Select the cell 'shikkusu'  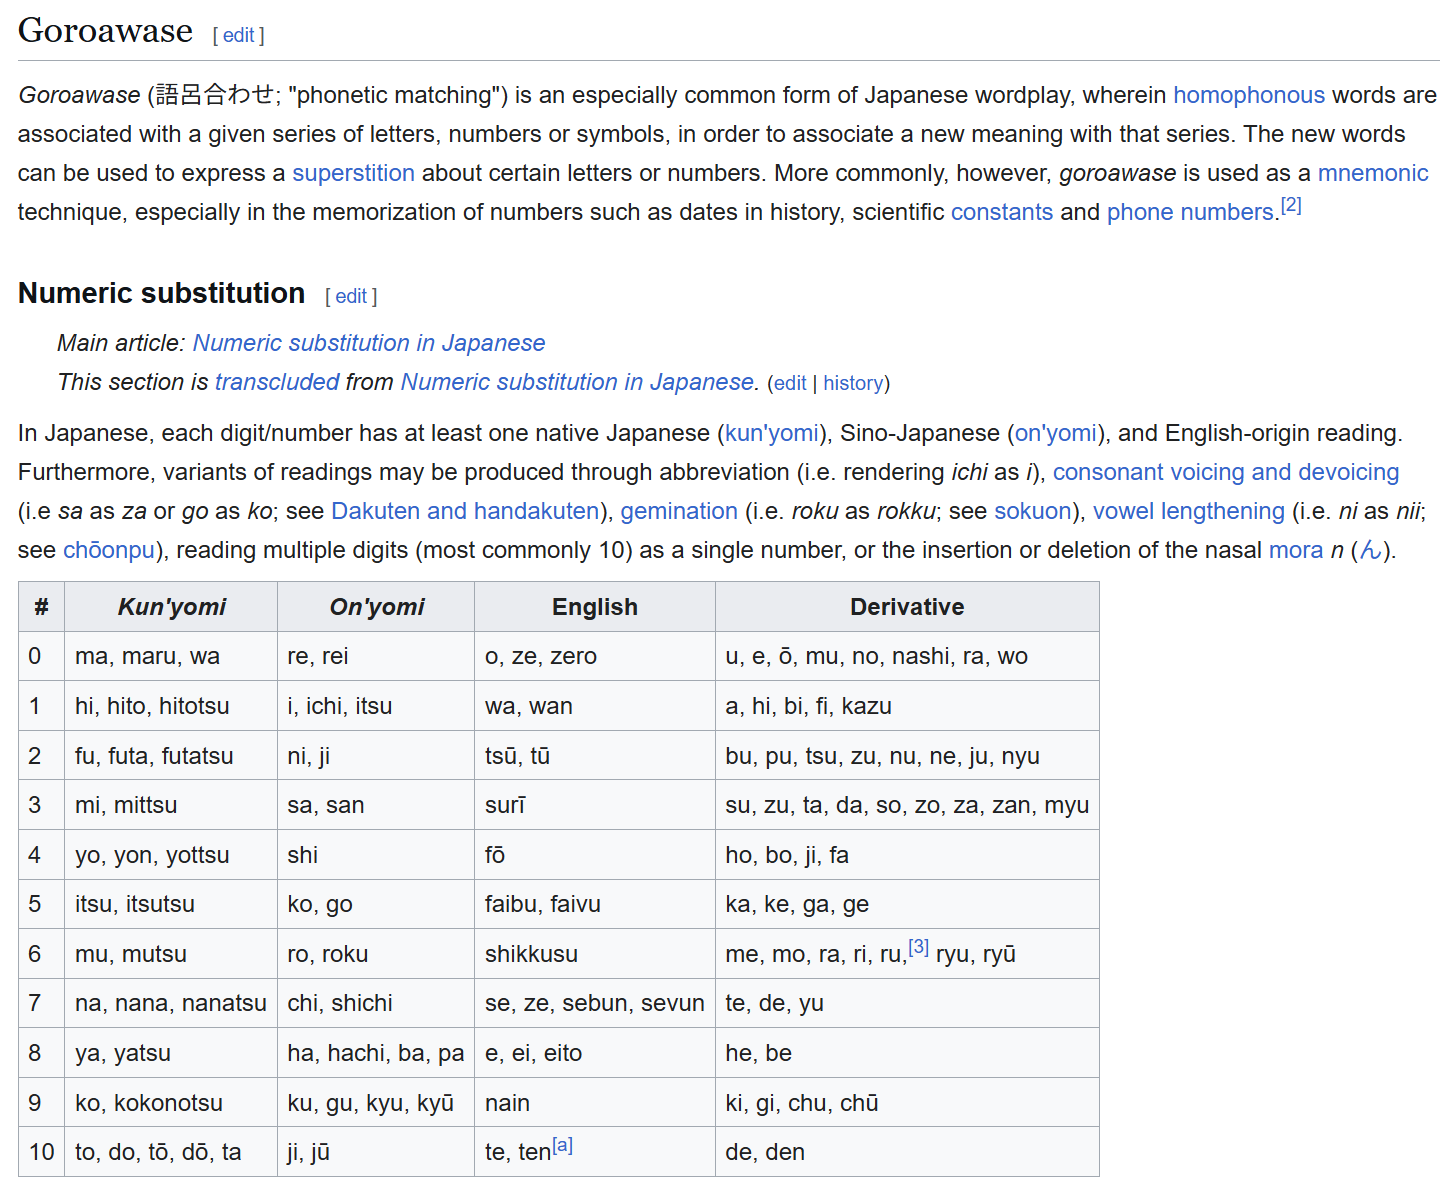click(595, 954)
